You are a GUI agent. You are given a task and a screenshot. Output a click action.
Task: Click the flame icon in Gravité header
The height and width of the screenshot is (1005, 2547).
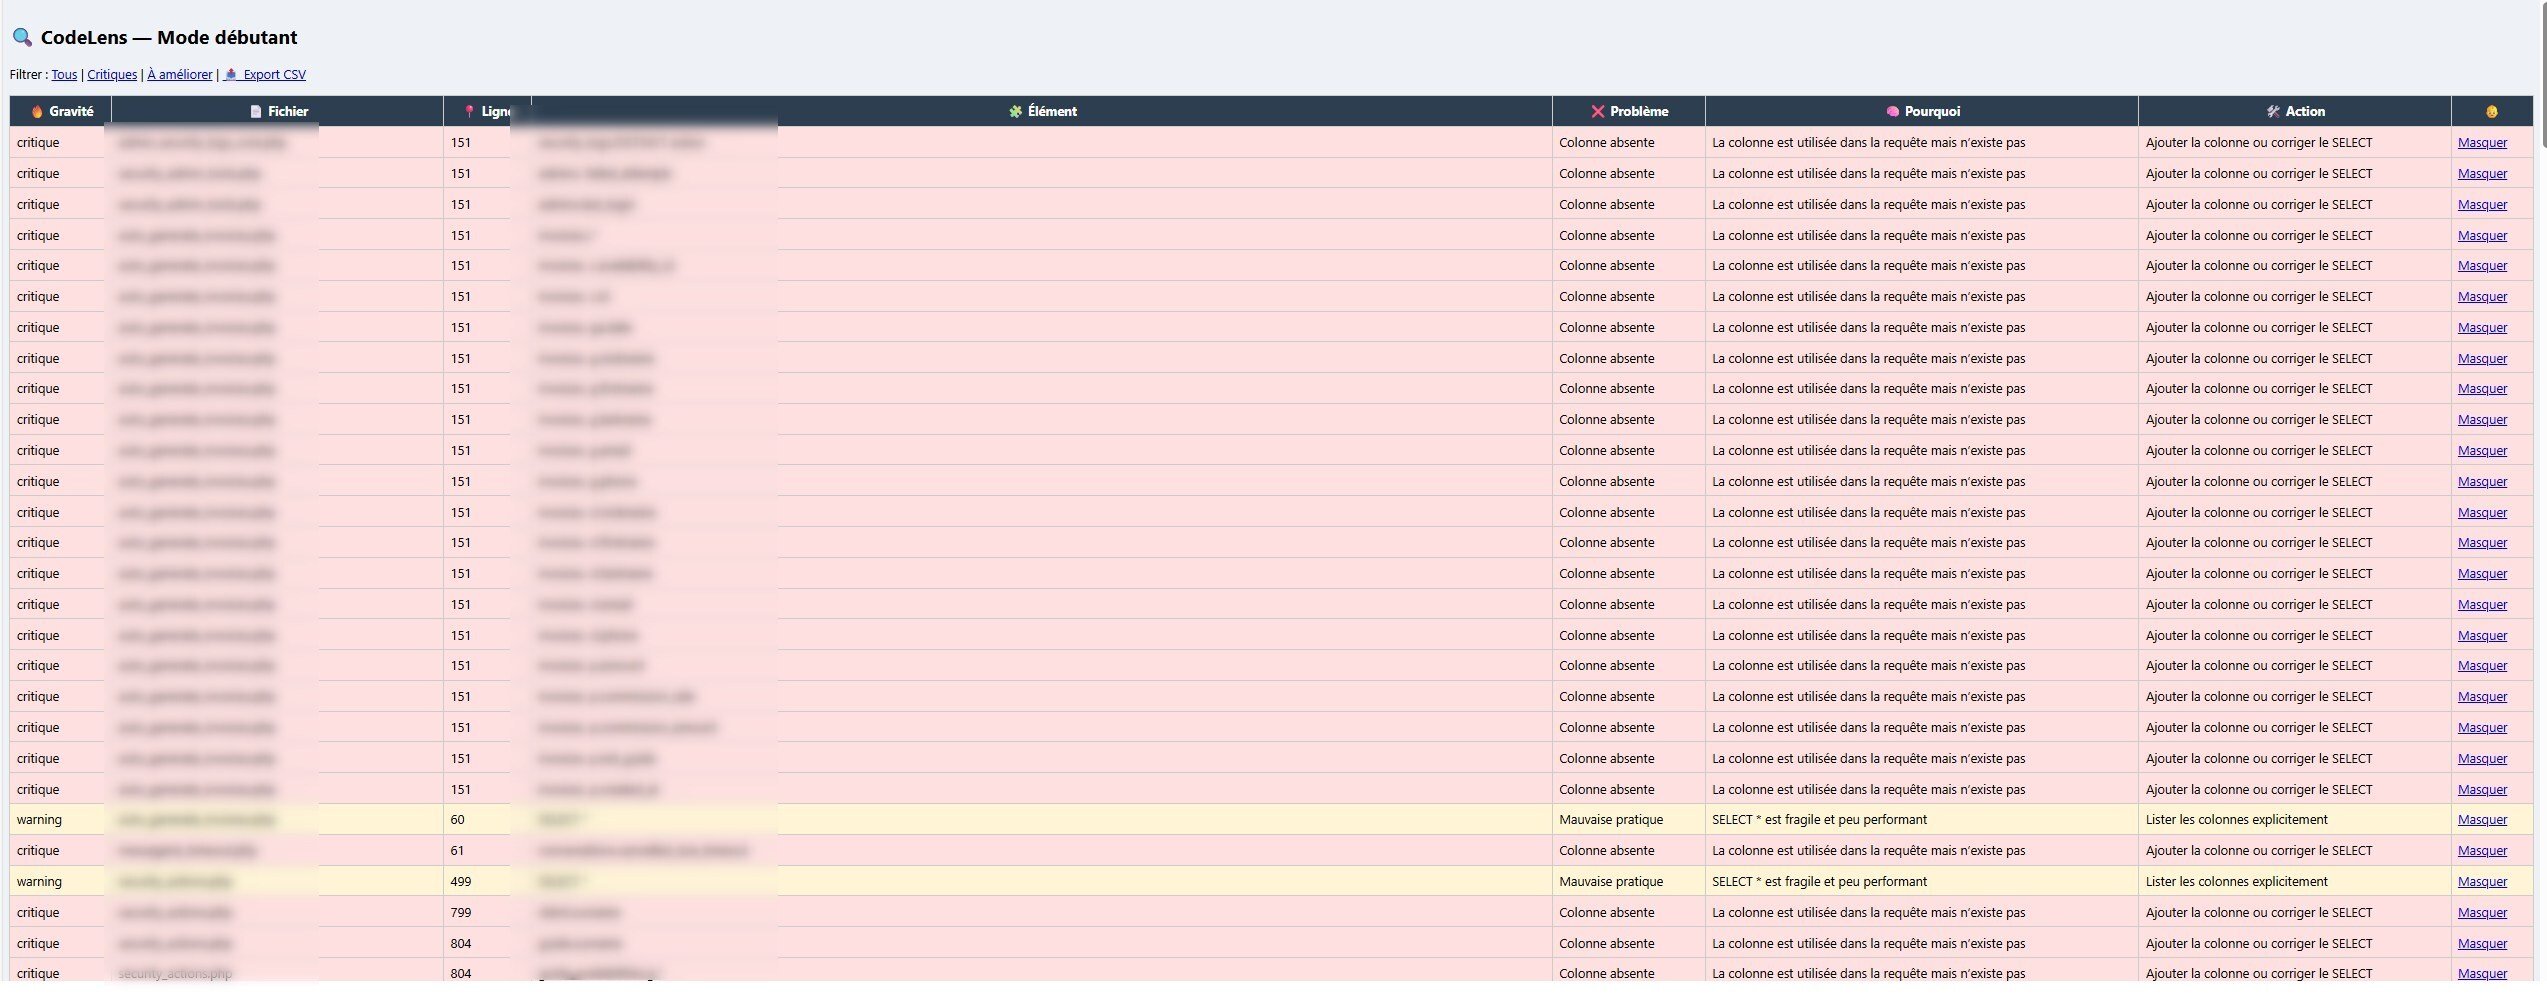point(37,112)
